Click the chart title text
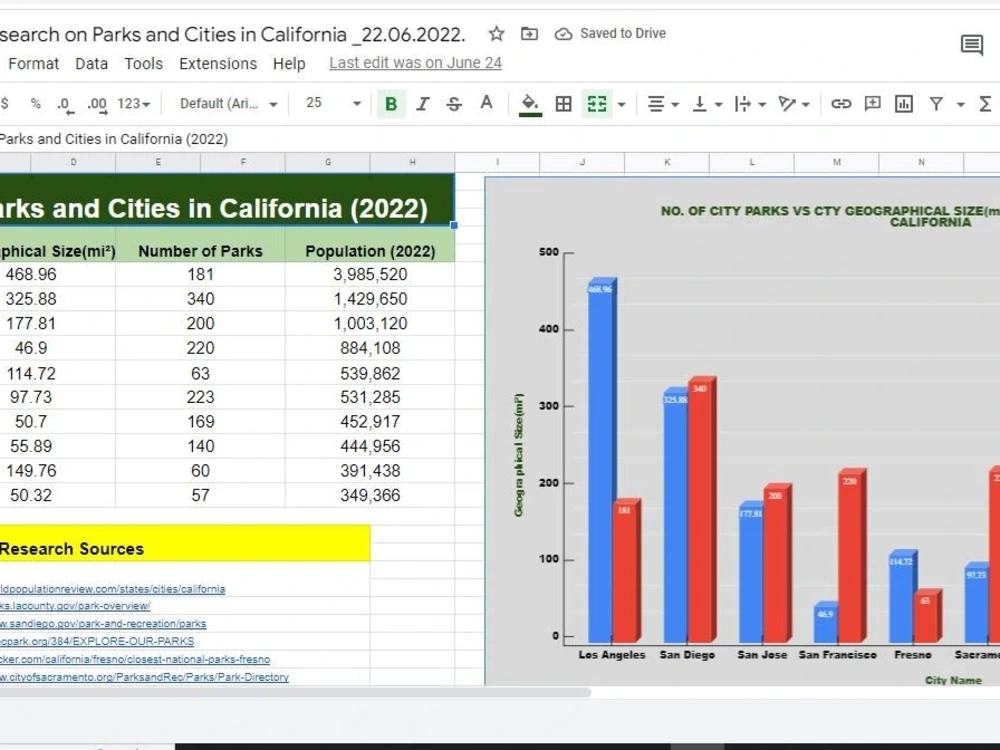The image size is (1000, 750). (830, 216)
